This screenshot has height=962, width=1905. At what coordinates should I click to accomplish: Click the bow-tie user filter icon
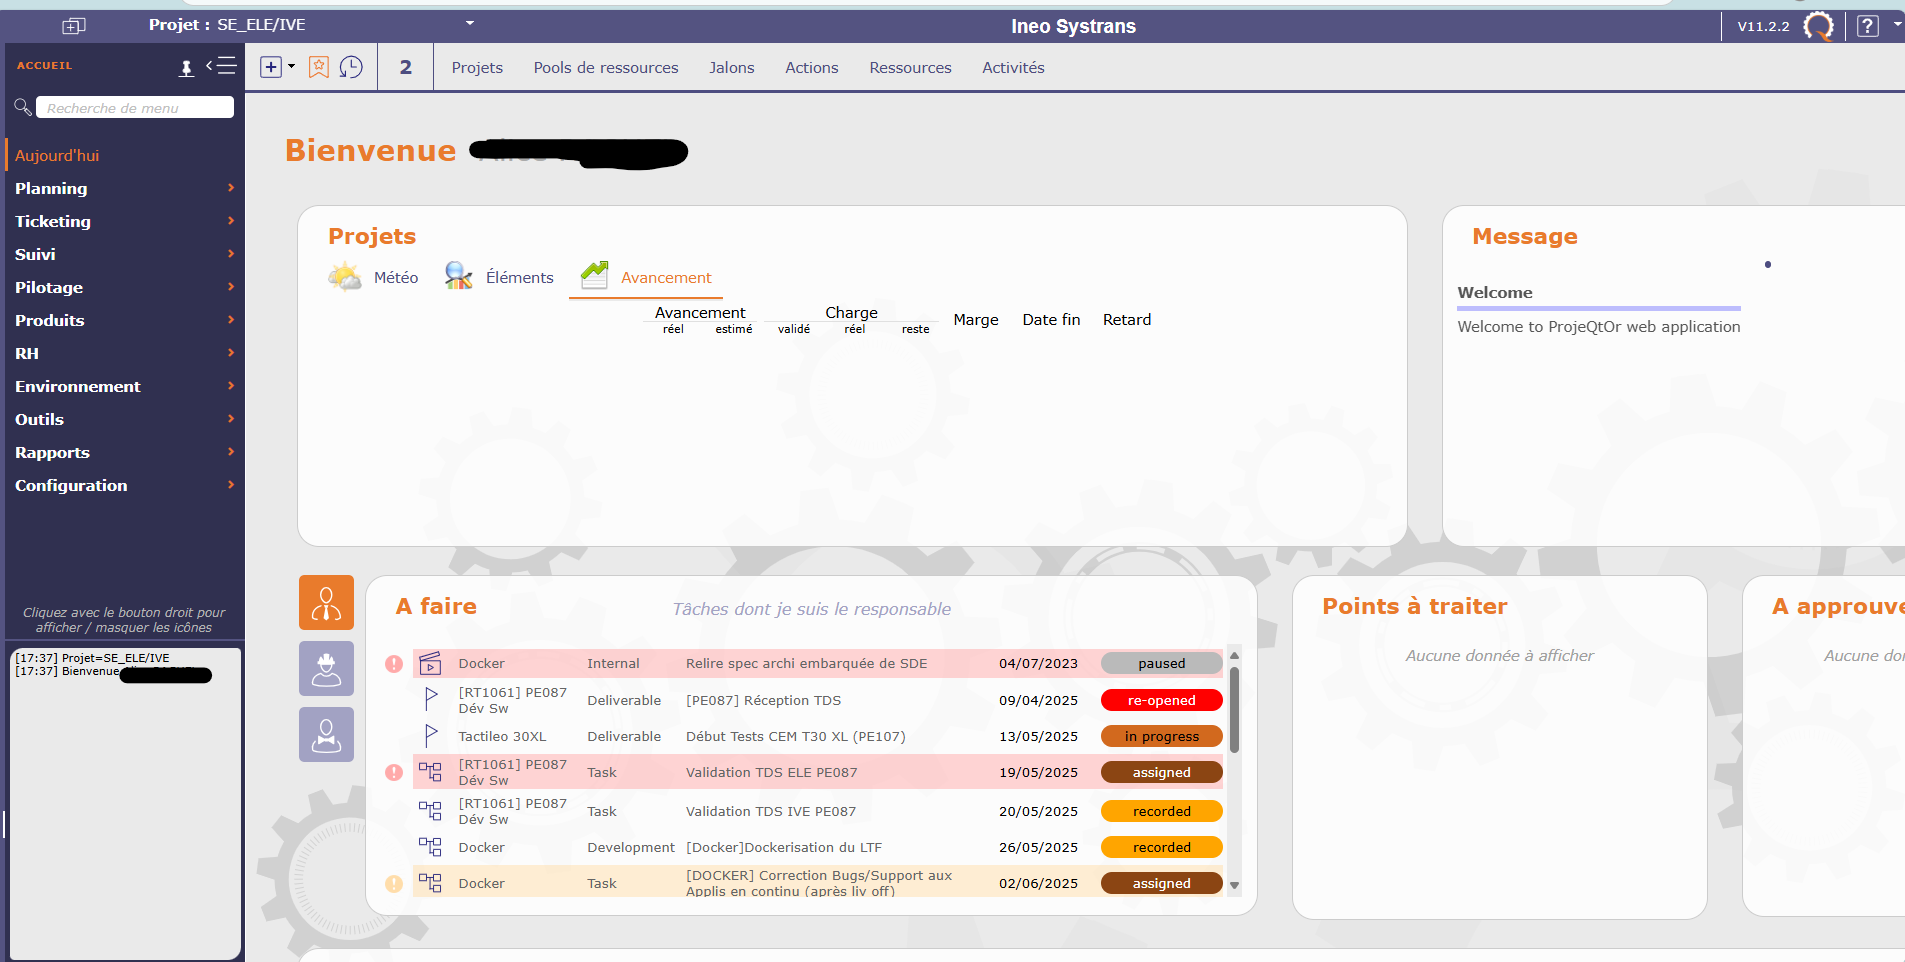click(x=326, y=735)
